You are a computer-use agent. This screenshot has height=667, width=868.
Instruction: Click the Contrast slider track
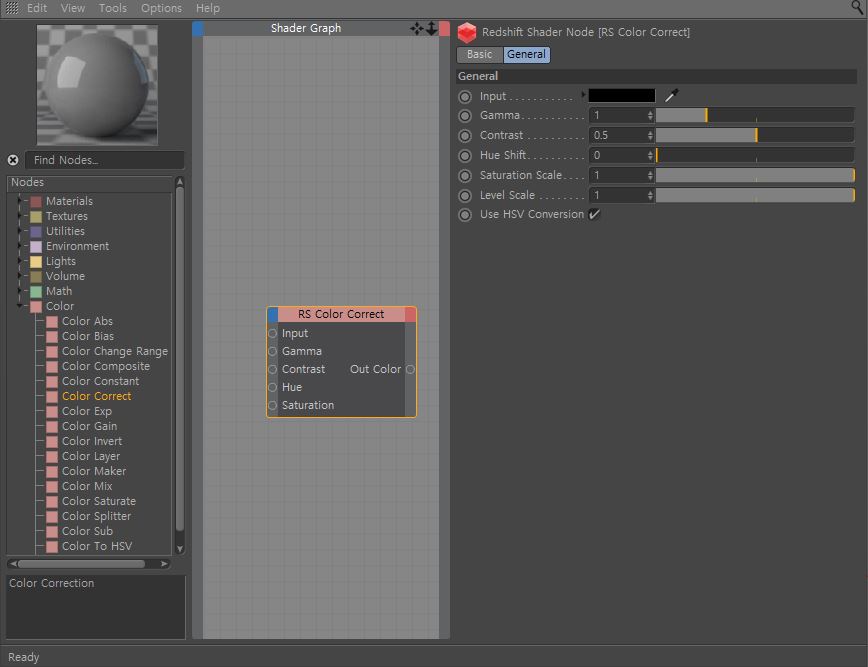click(755, 135)
